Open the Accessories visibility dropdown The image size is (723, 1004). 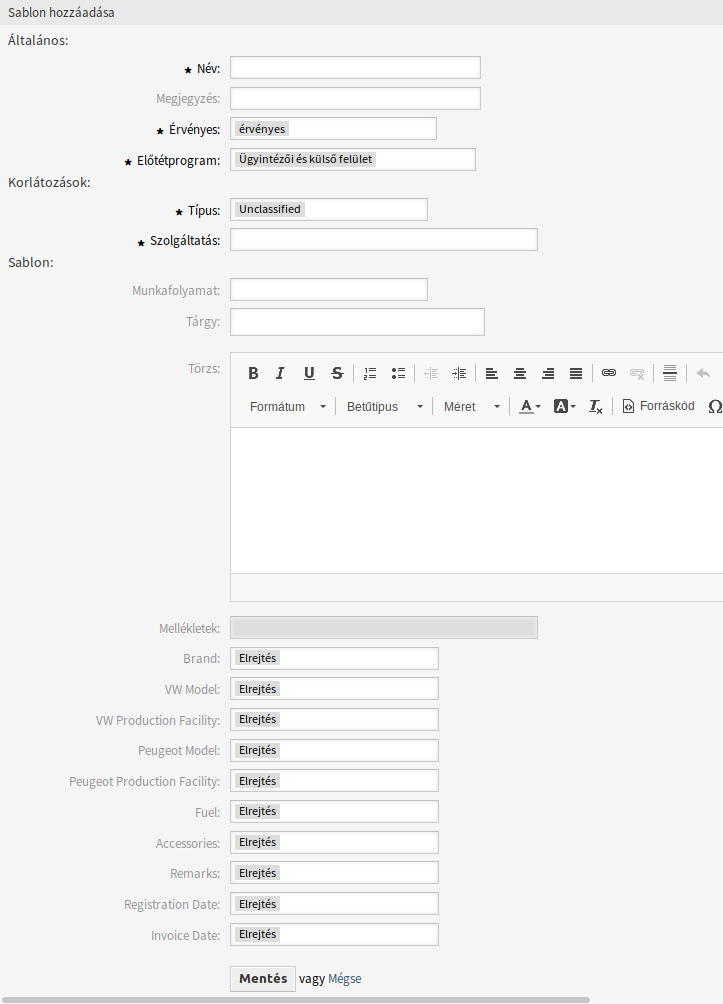334,843
